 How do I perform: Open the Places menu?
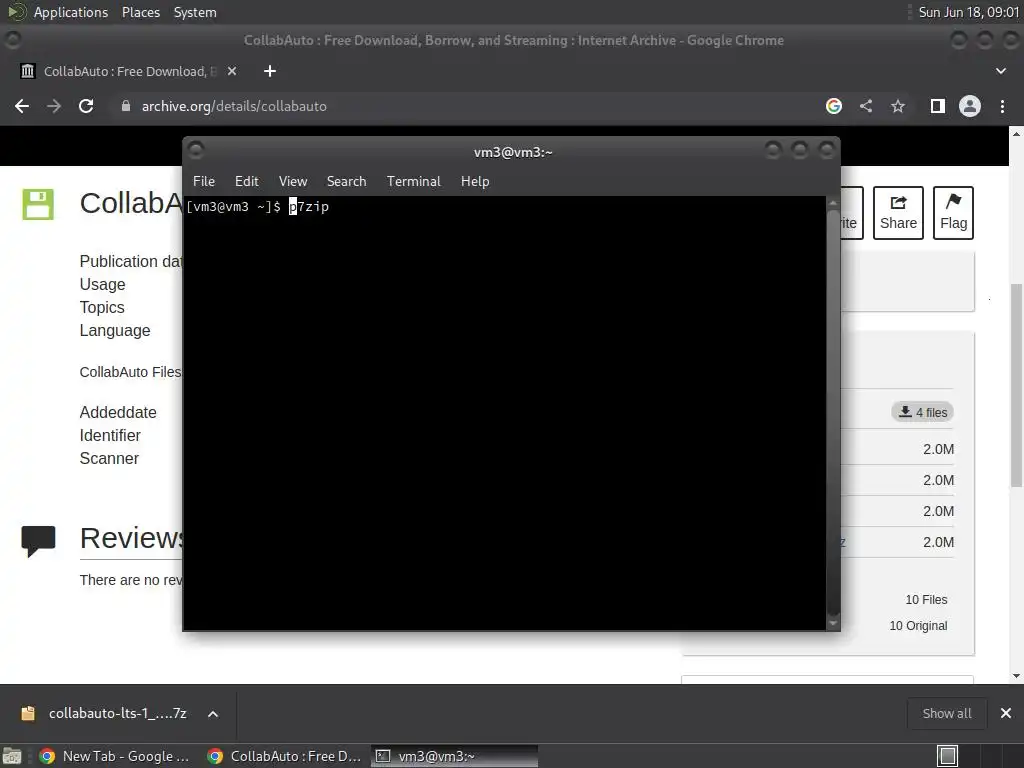140,12
